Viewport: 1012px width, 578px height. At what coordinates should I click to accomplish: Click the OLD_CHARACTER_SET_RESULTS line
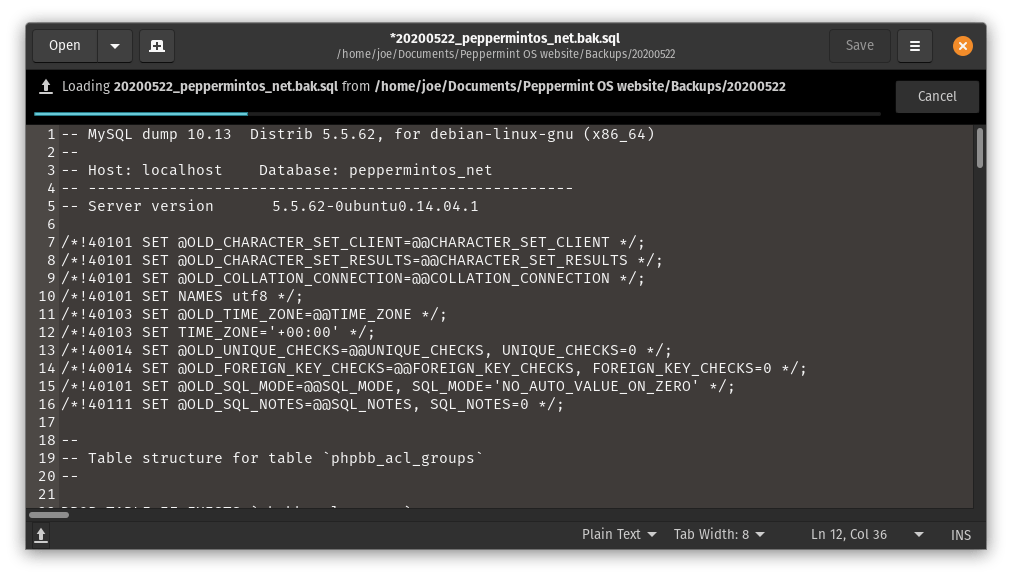pyautogui.click(x=362, y=261)
